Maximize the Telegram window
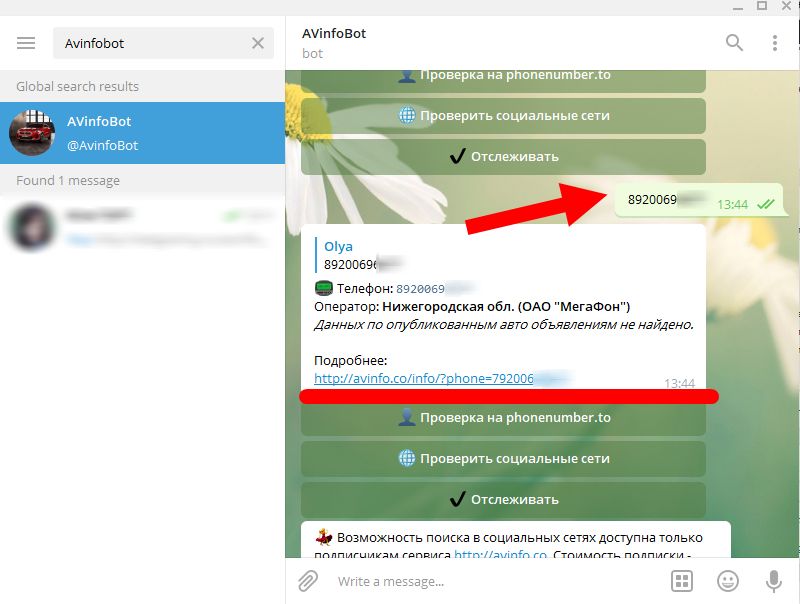 [762, 6]
